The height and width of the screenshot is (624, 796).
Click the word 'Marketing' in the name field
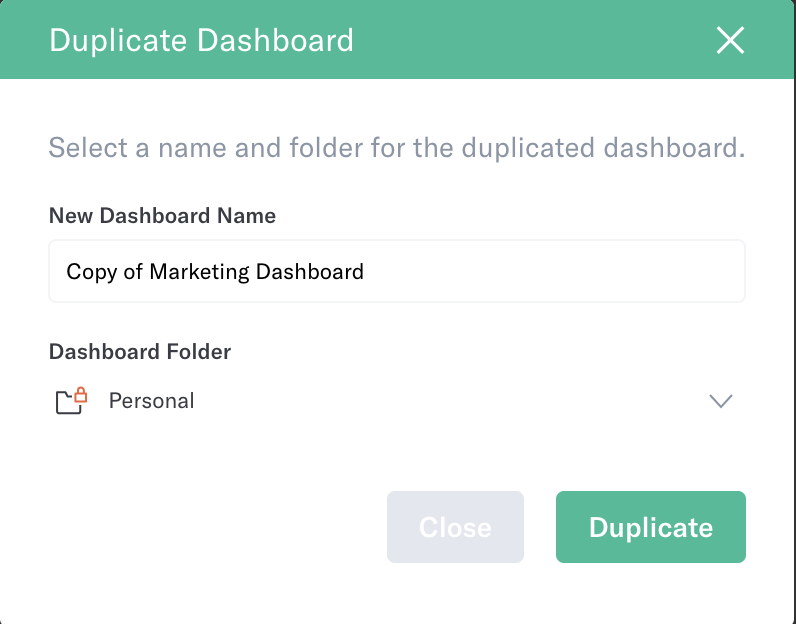point(200,272)
